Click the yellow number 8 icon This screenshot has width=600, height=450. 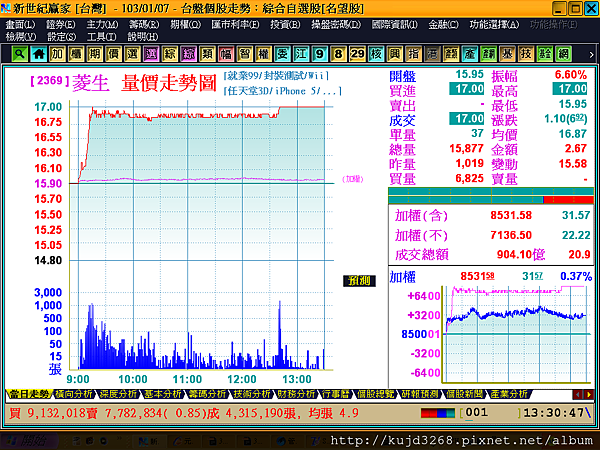coord(338,54)
